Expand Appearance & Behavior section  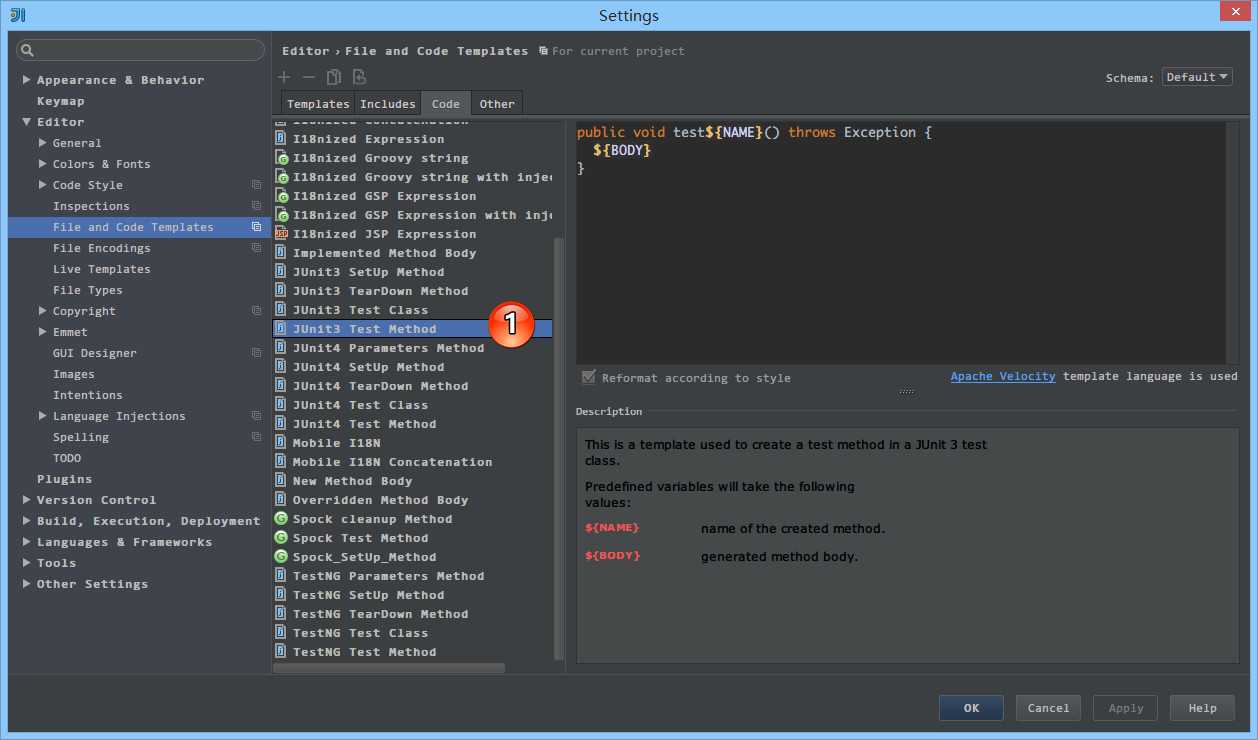(27, 80)
